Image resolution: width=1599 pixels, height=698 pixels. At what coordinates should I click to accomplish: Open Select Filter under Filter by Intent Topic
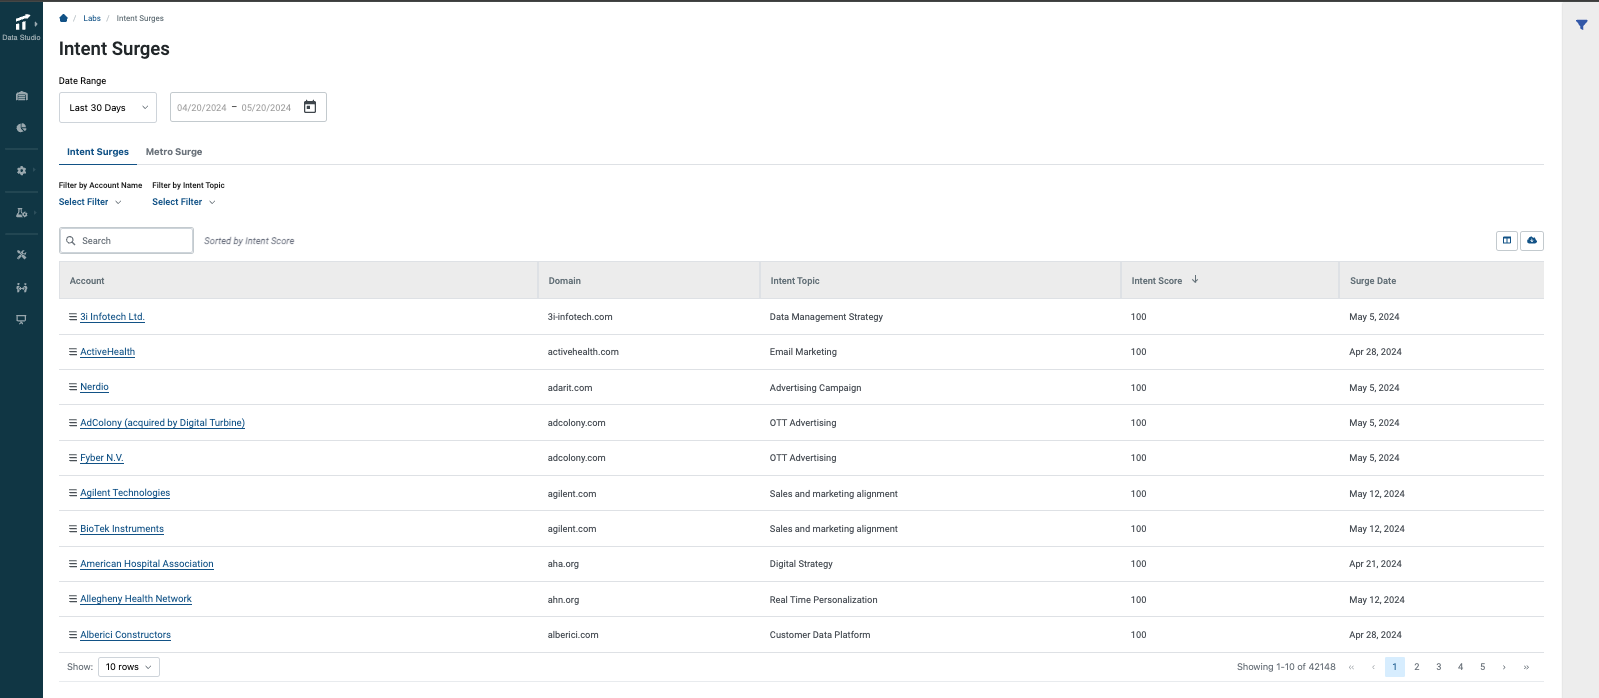[x=184, y=202]
